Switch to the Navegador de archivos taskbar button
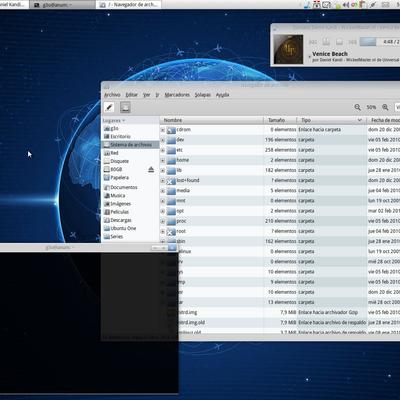The height and width of the screenshot is (400, 400). [129, 5]
